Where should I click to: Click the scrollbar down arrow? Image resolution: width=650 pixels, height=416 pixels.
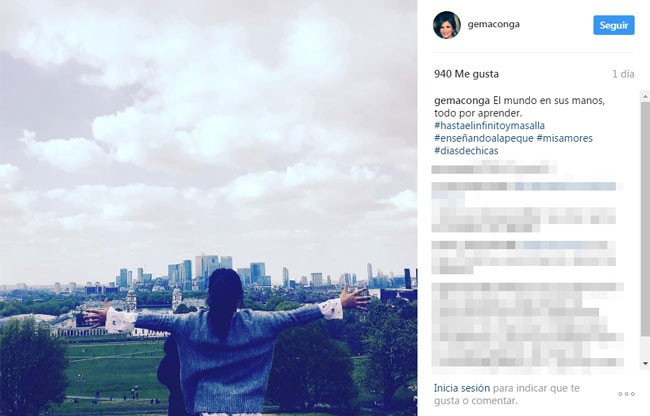(645, 364)
